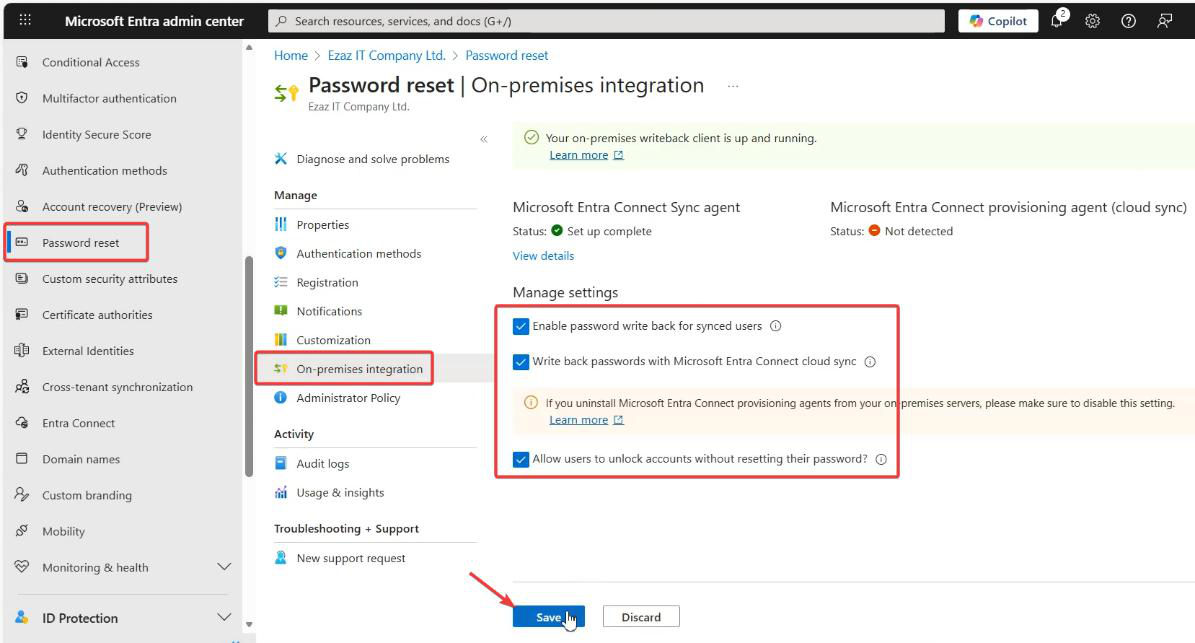
Task: Open the ellipsis more options menu
Action: coord(732,86)
